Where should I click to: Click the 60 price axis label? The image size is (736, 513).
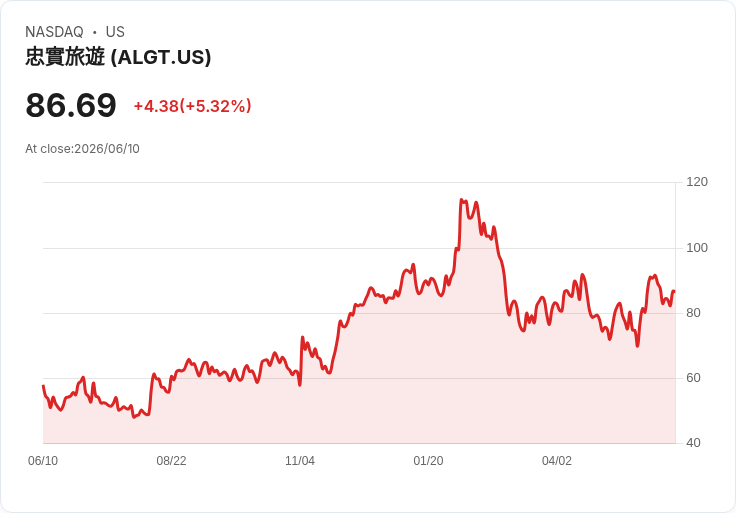693,378
